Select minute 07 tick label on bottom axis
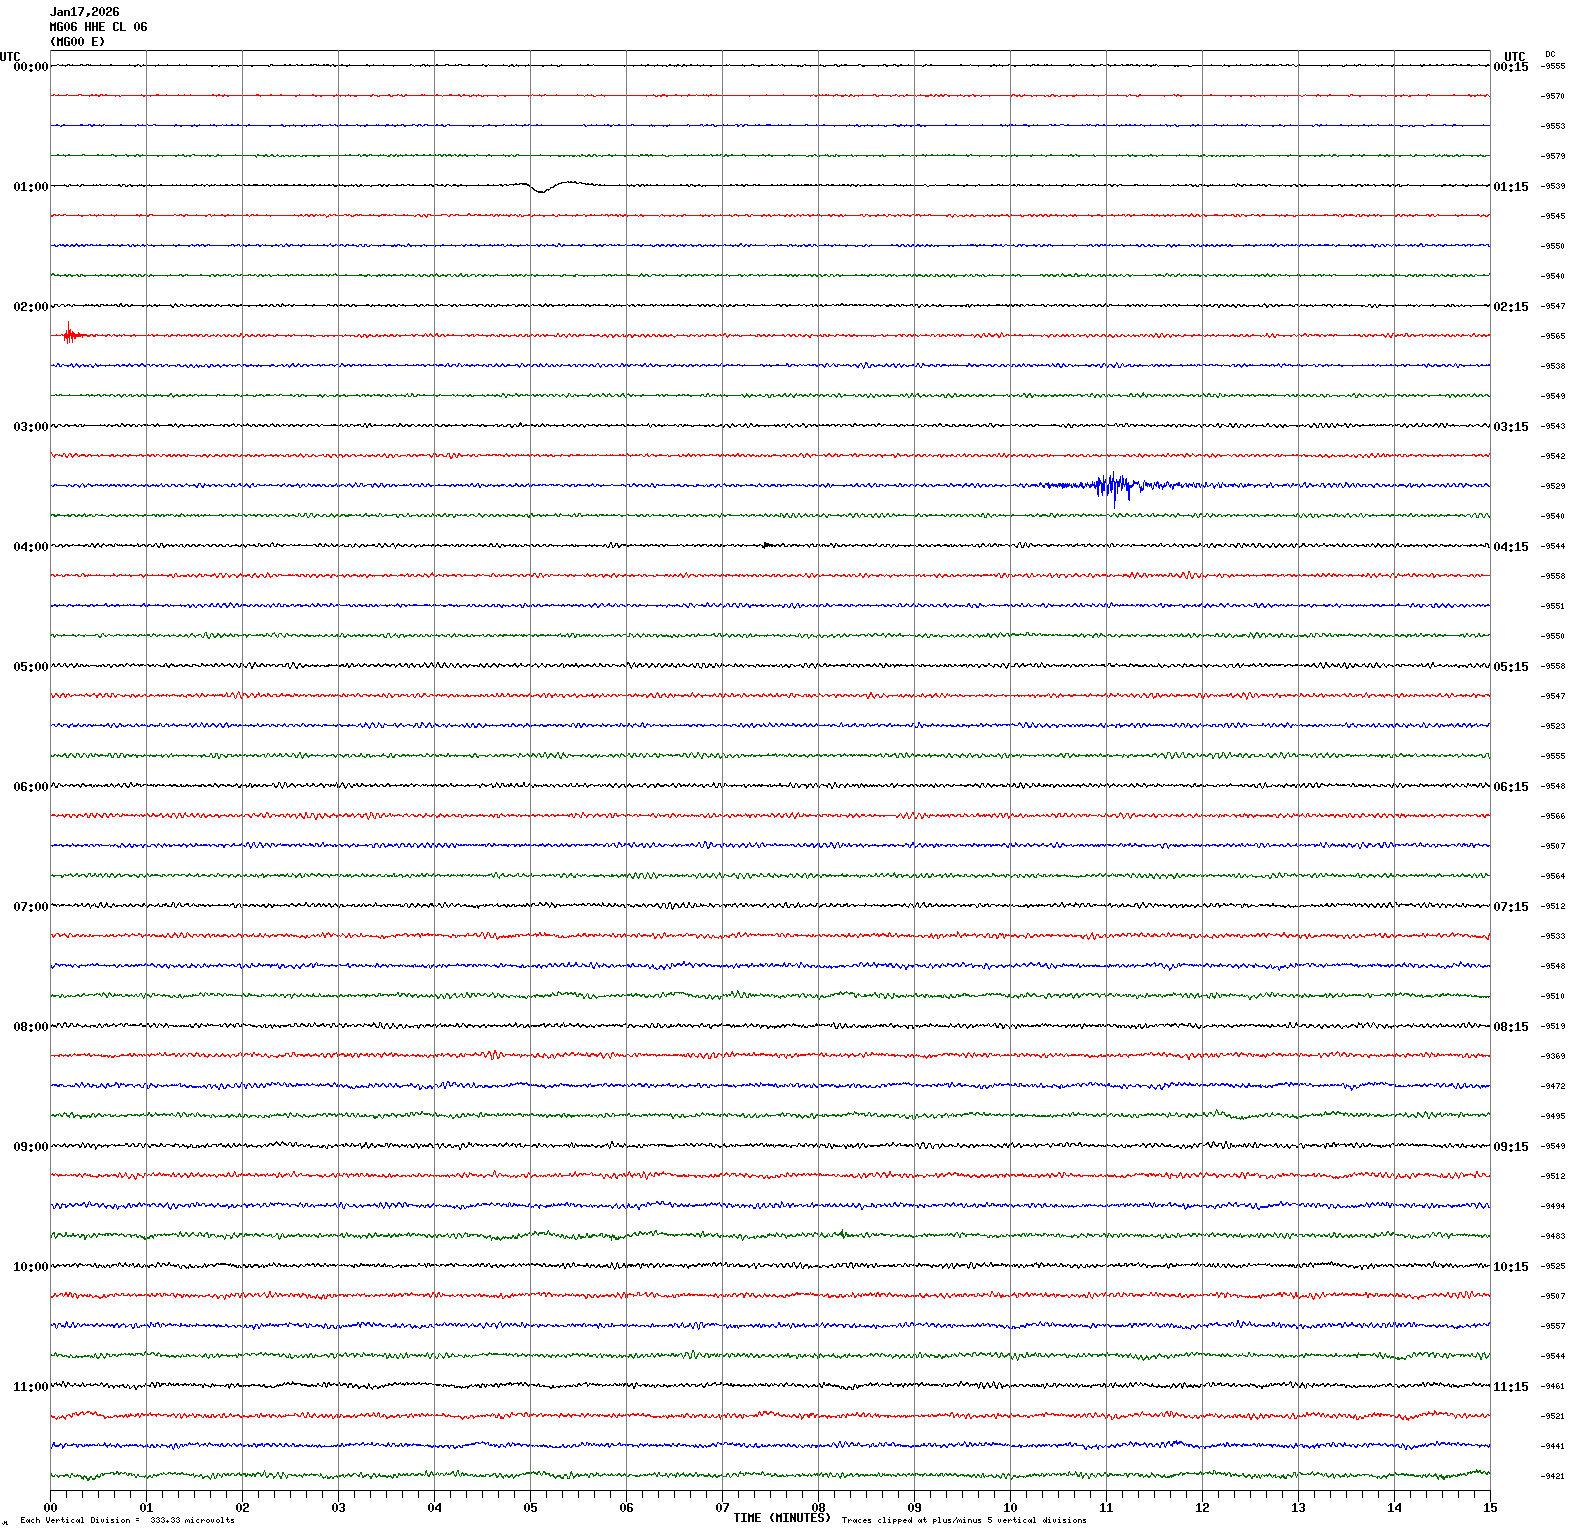Image resolution: width=1570 pixels, height=1534 pixels. point(722,1508)
